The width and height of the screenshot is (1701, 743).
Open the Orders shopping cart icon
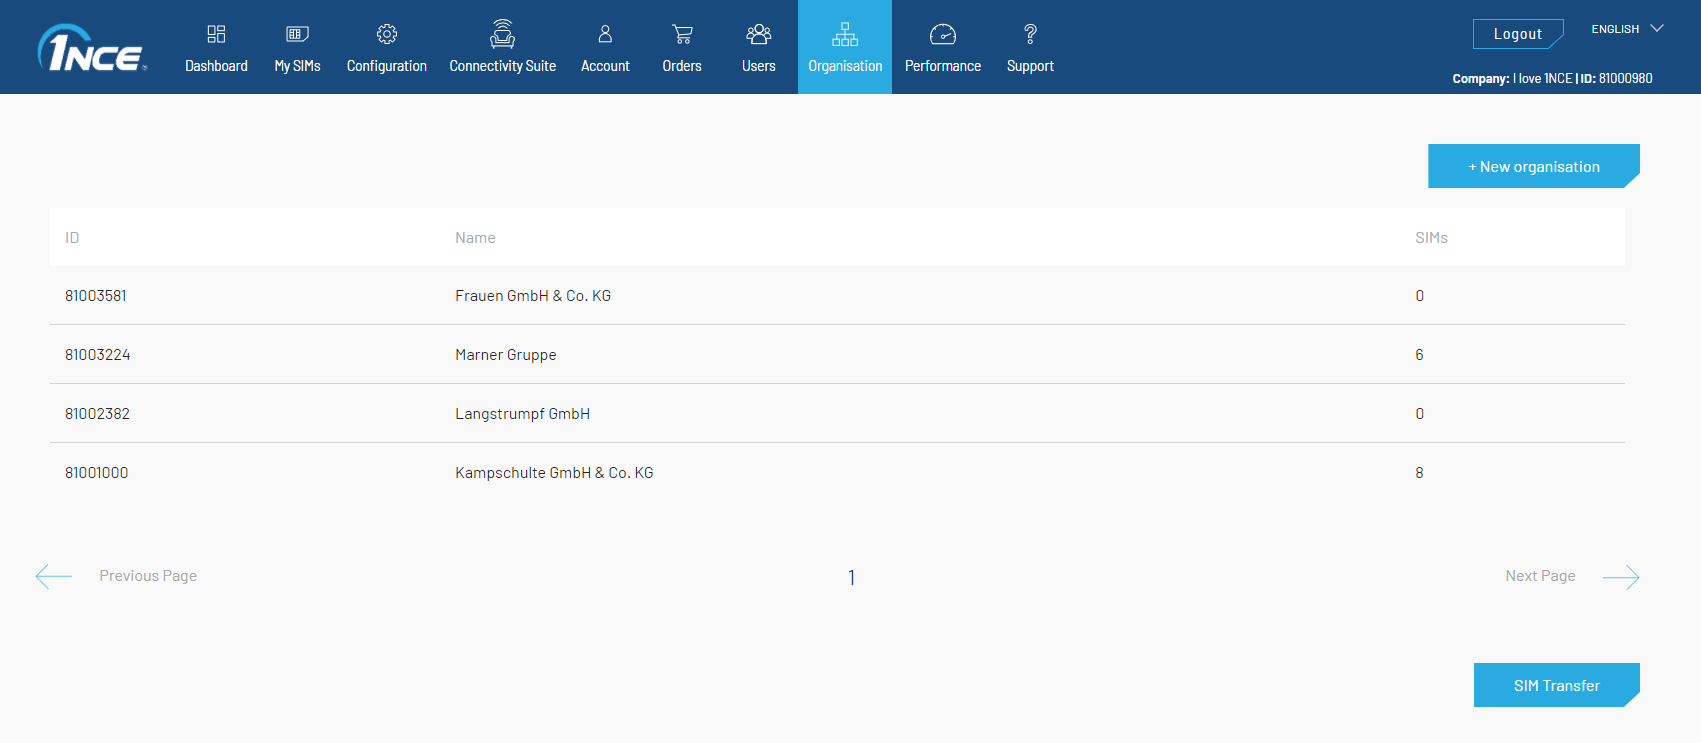coord(682,34)
